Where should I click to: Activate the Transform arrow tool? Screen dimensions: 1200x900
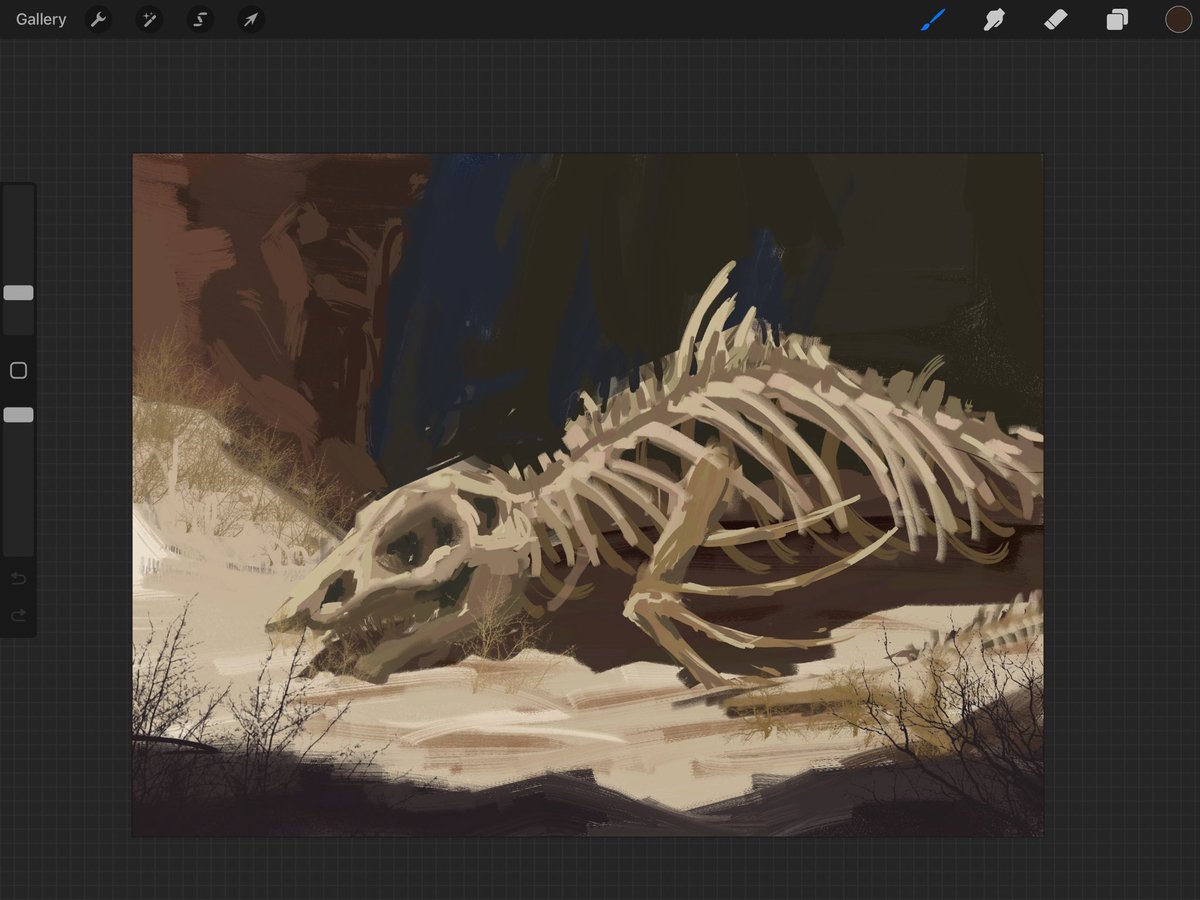tap(251, 19)
